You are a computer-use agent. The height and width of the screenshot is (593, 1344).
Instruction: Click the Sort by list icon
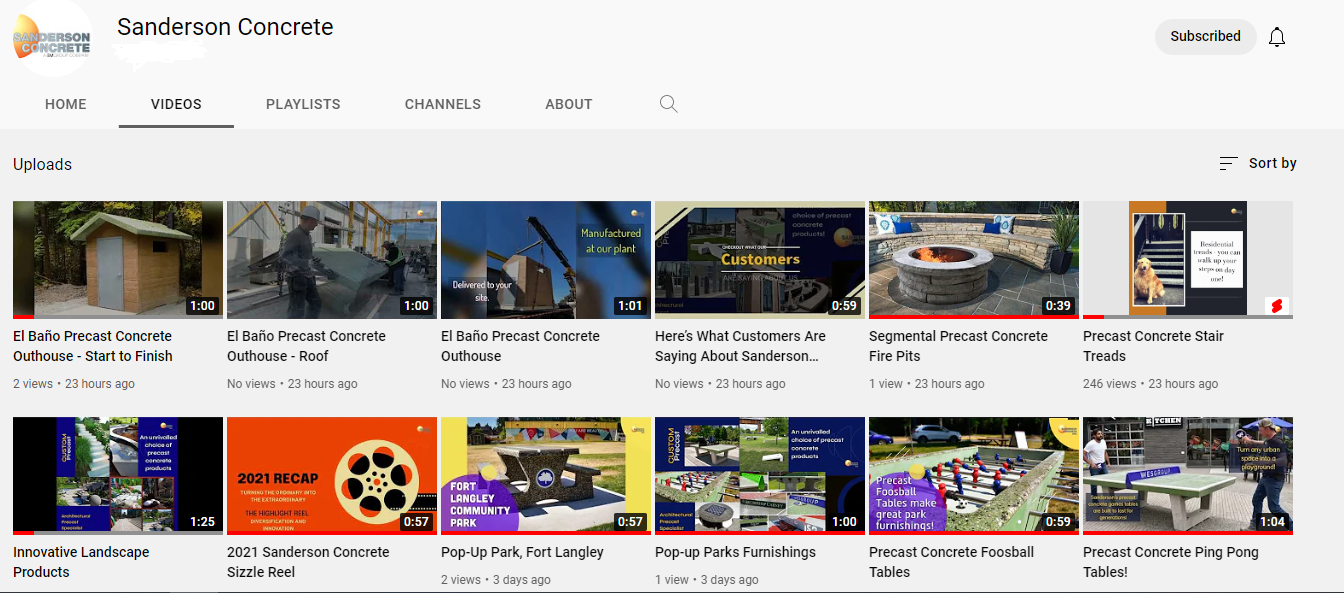pos(1229,163)
